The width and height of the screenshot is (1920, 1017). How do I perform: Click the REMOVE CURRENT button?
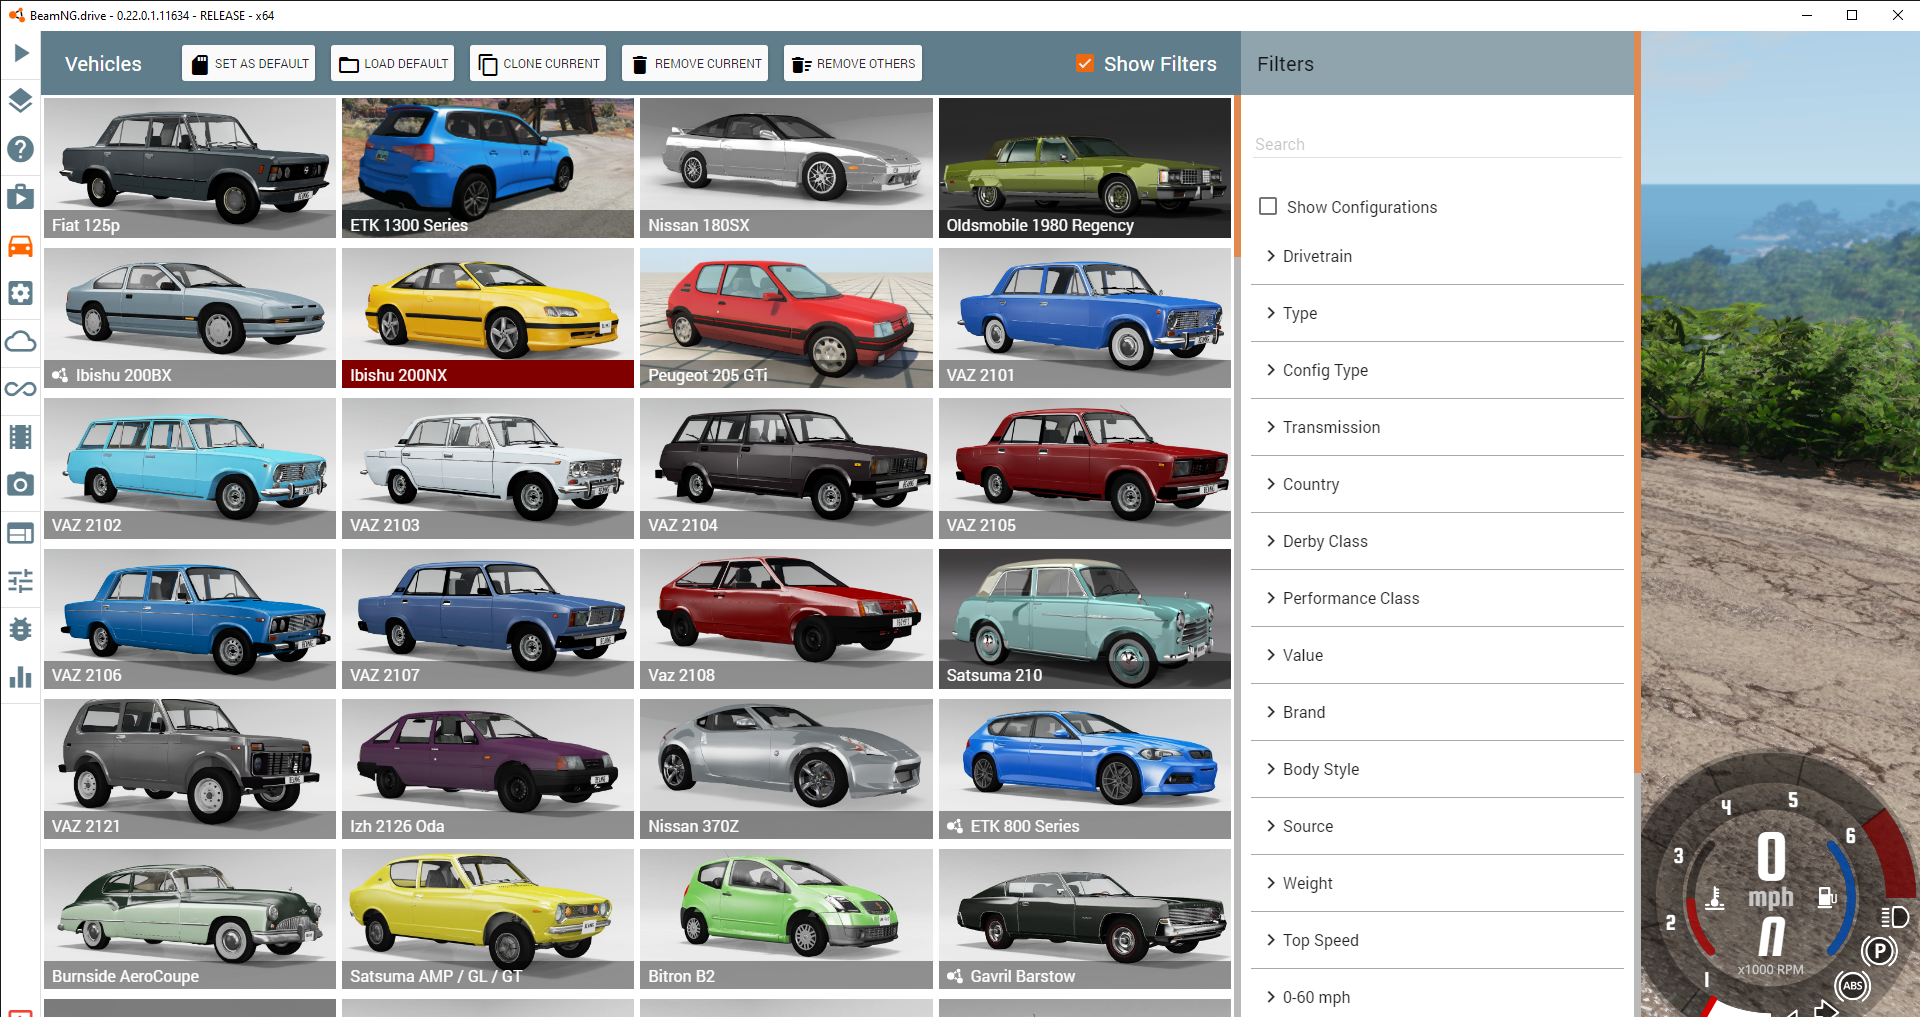[x=695, y=63]
